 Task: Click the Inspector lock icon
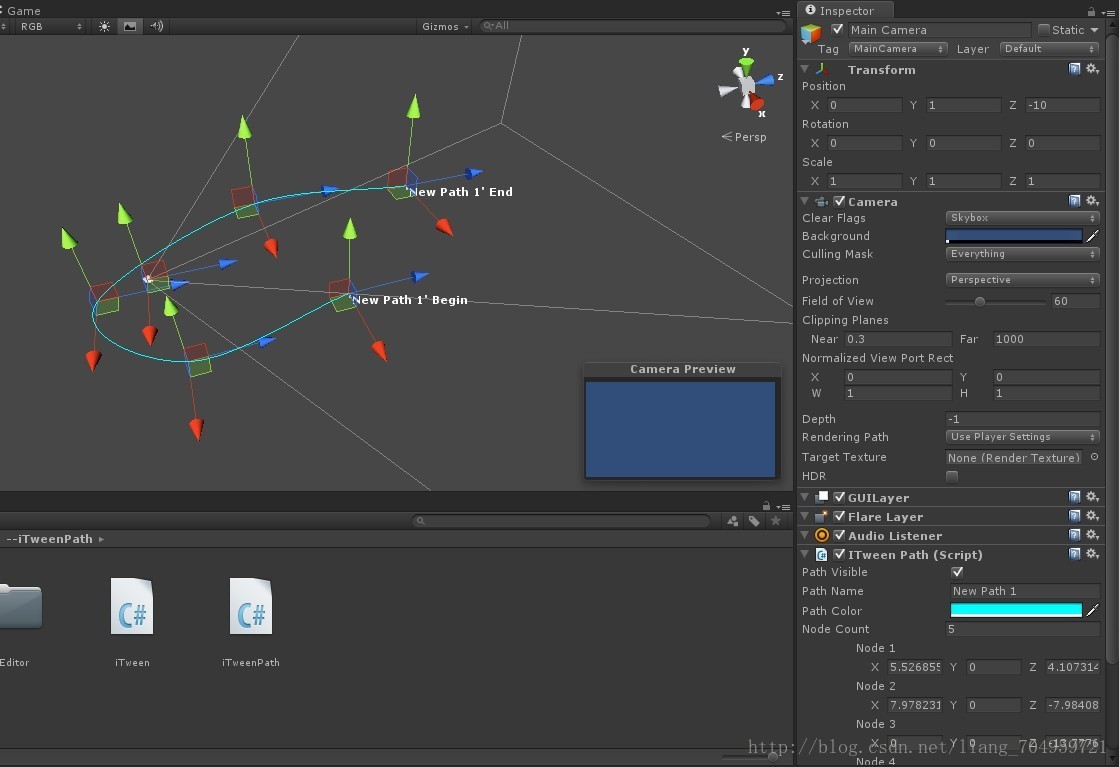click(1091, 11)
